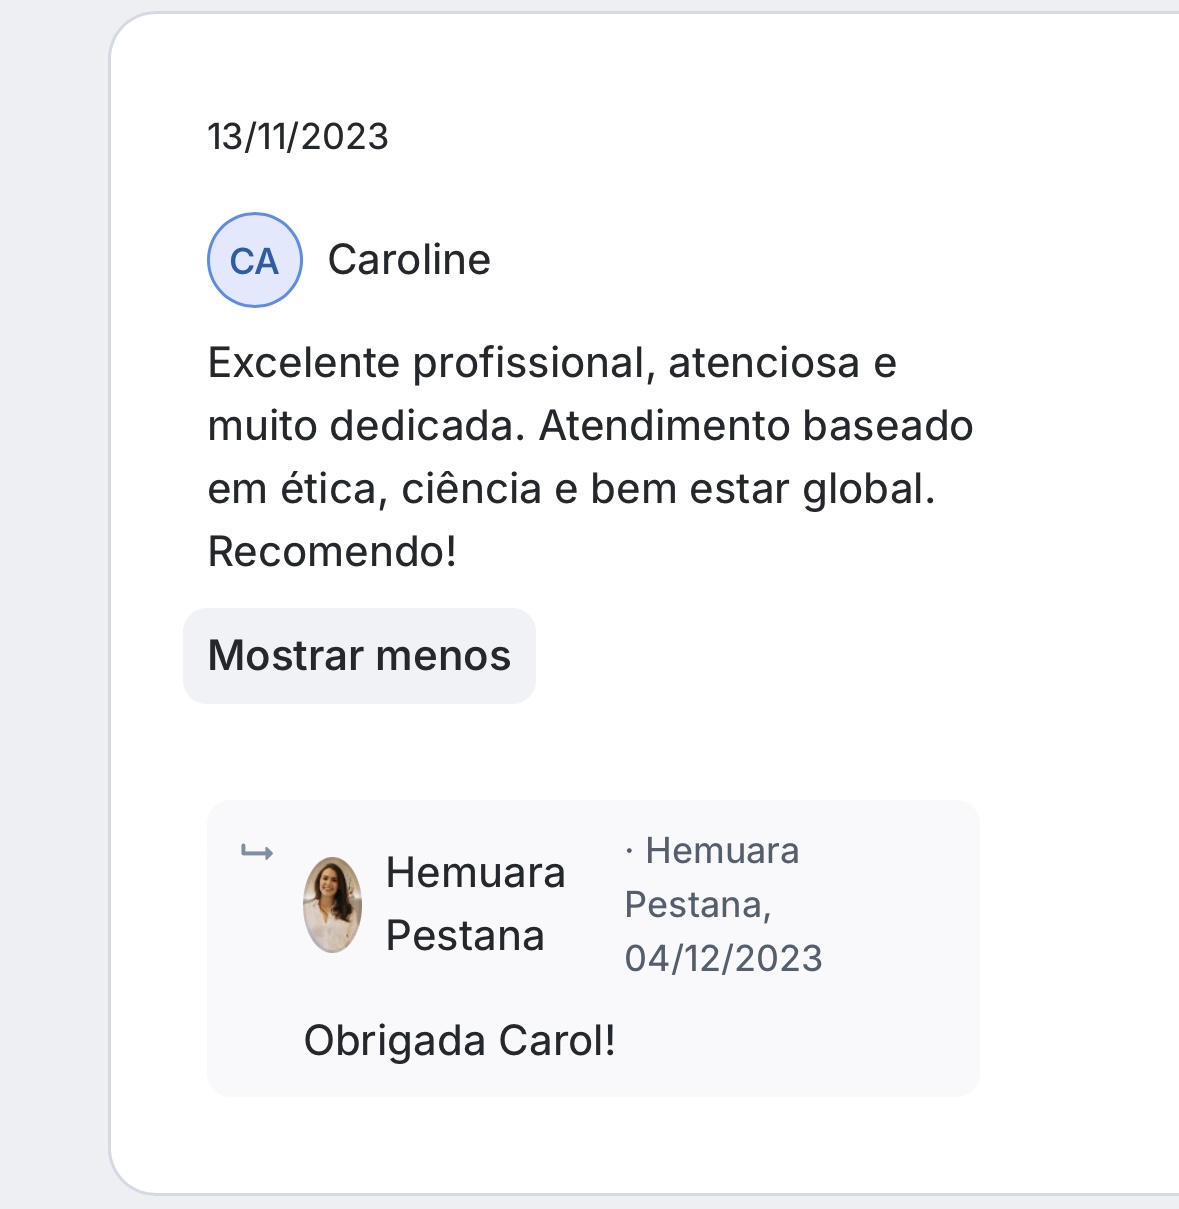Click the line em ética, ciência e bem estar global

[571, 489]
